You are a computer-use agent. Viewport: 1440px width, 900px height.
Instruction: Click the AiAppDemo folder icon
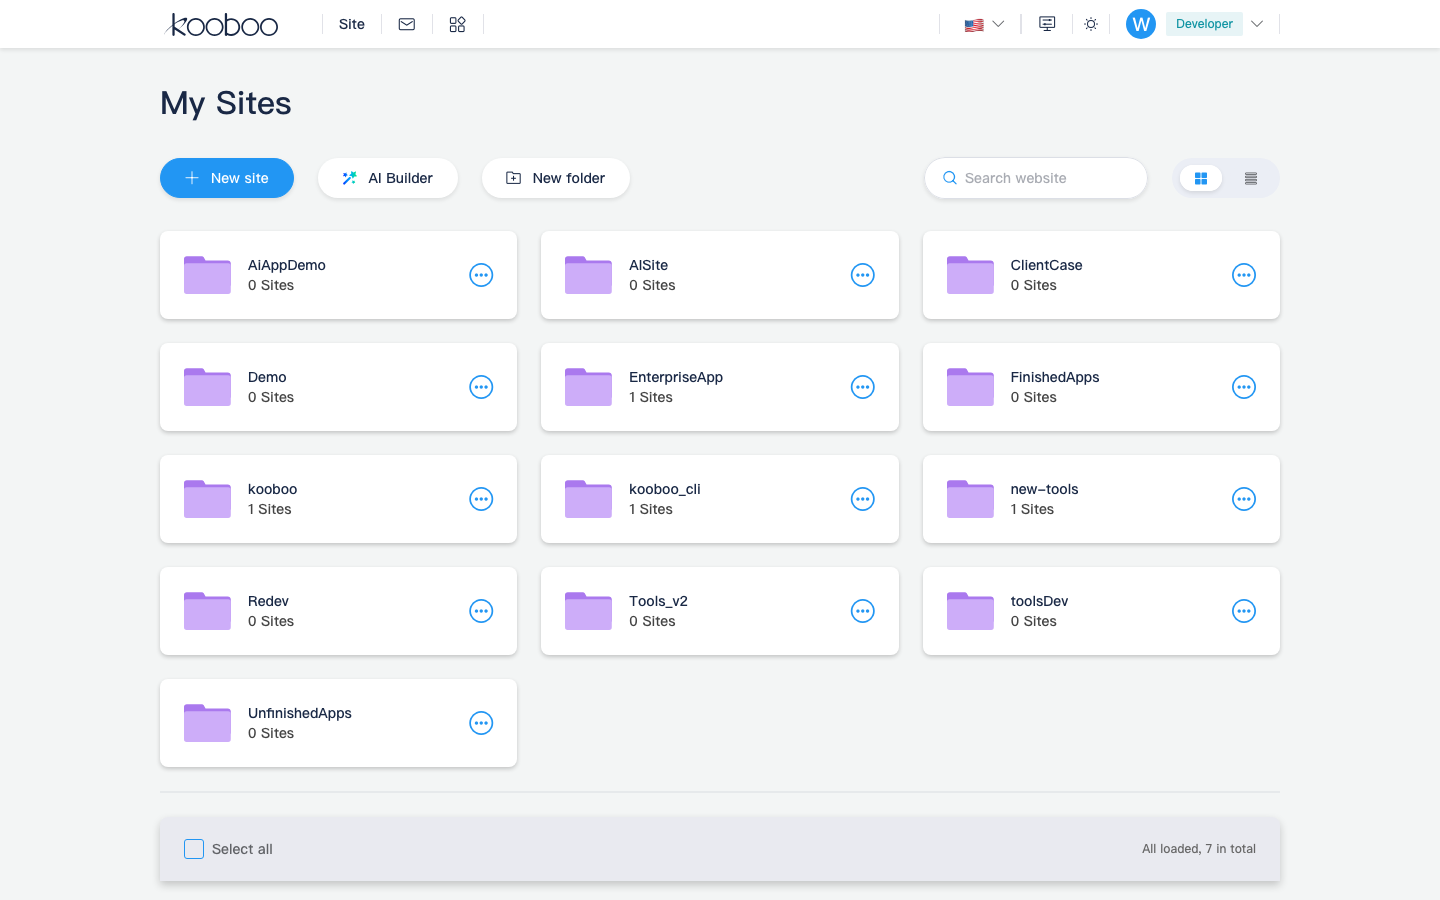208,275
